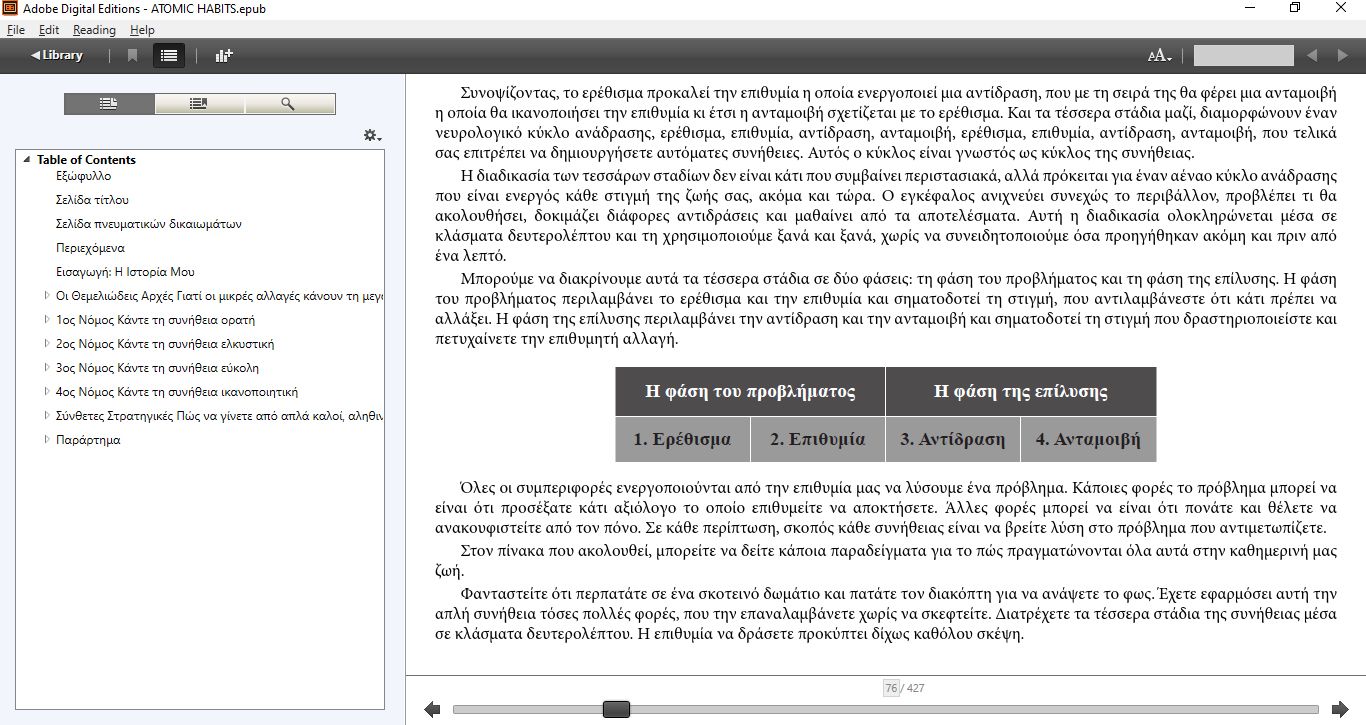
Task: Click 'Η φάση του προβλήματος' header cell
Action: [750, 391]
